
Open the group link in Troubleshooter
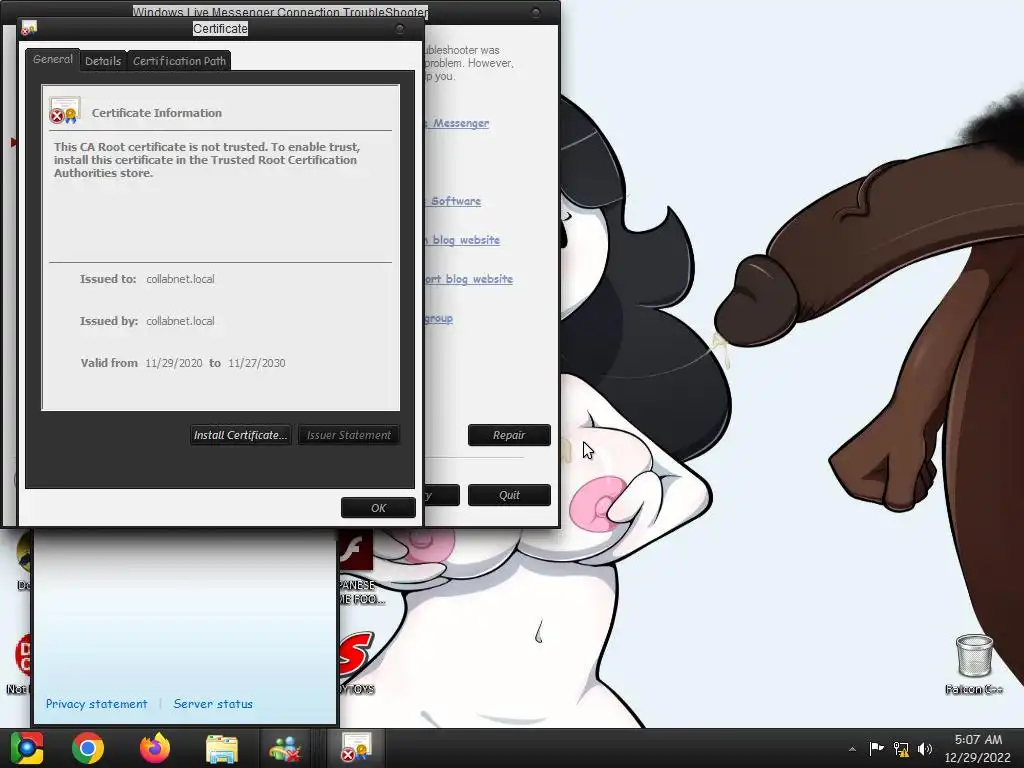(x=438, y=318)
